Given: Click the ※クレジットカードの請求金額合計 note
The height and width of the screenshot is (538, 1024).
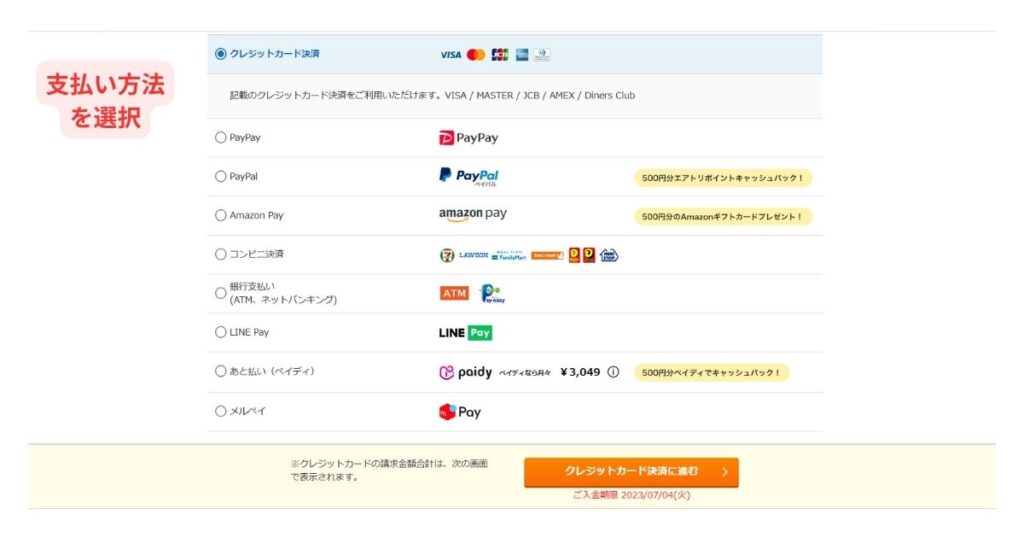Looking at the screenshot, I should [389, 470].
